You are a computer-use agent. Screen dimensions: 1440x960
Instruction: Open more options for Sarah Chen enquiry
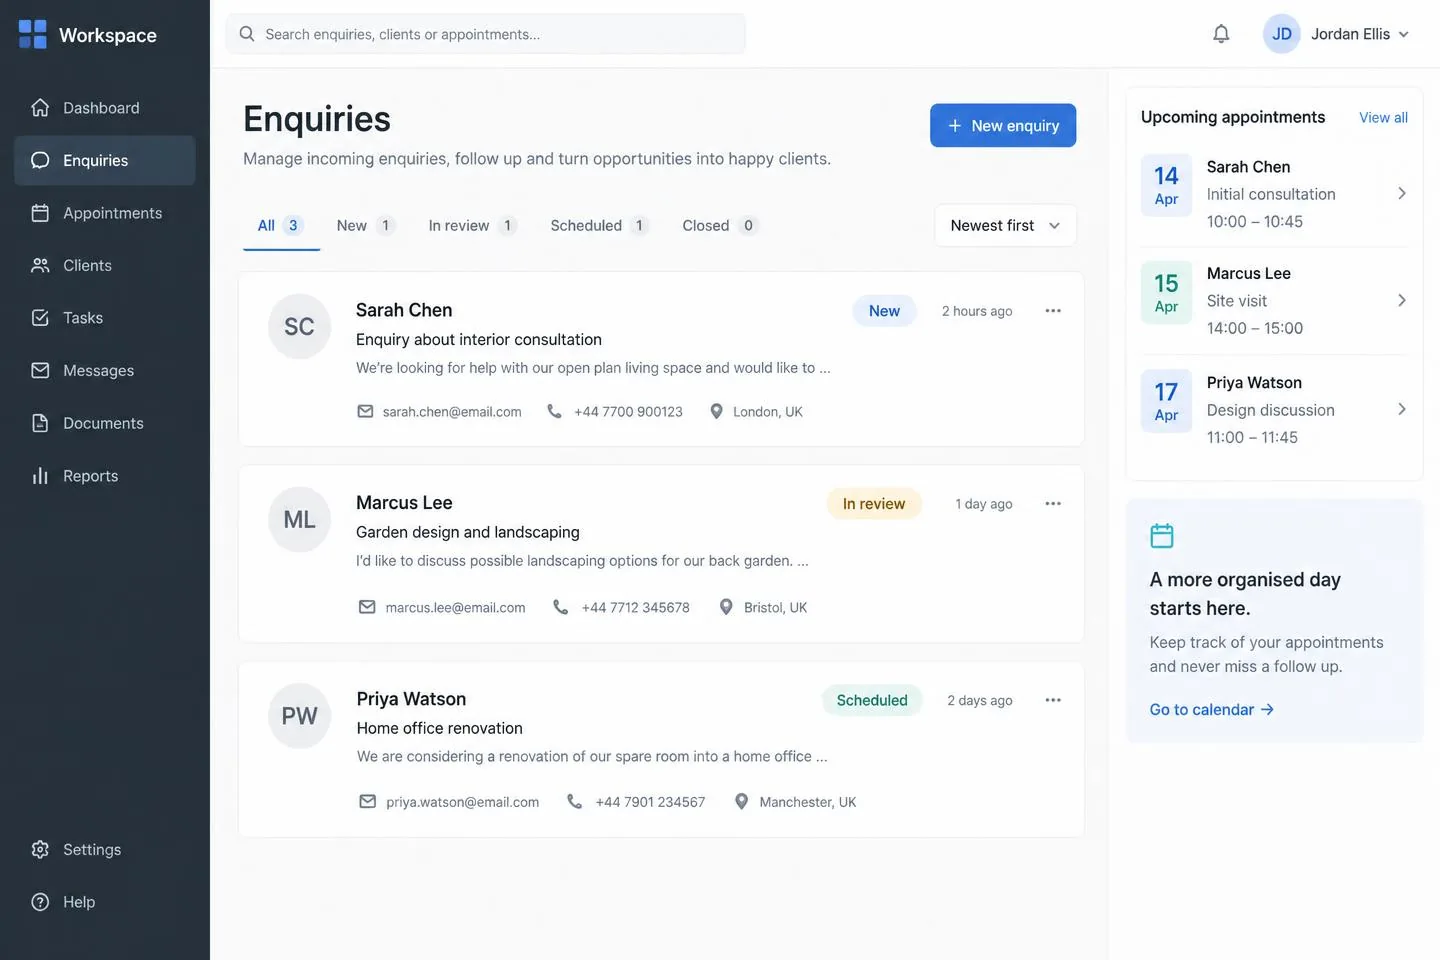click(x=1053, y=311)
